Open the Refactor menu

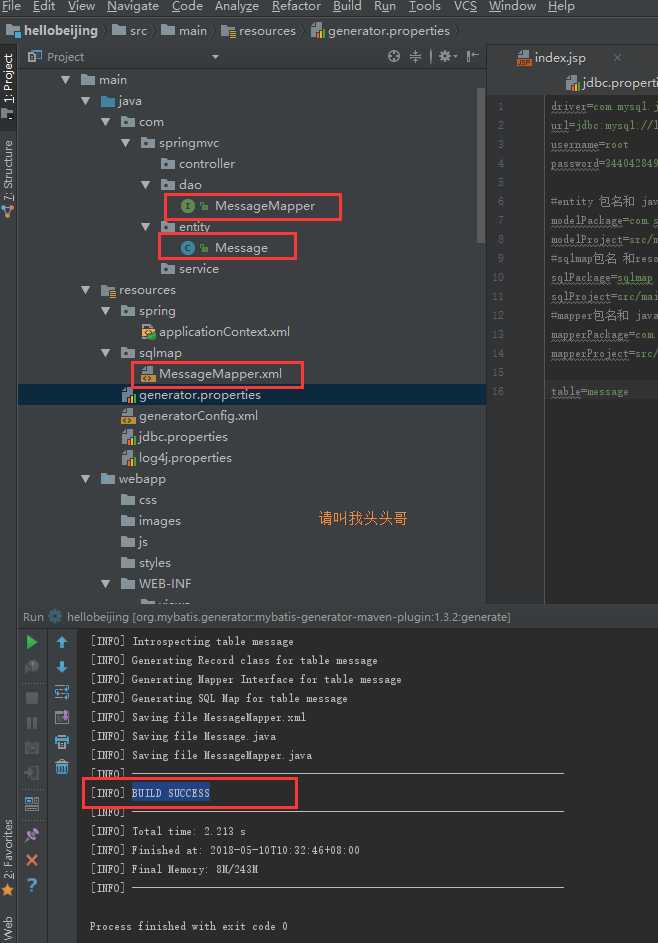point(296,6)
